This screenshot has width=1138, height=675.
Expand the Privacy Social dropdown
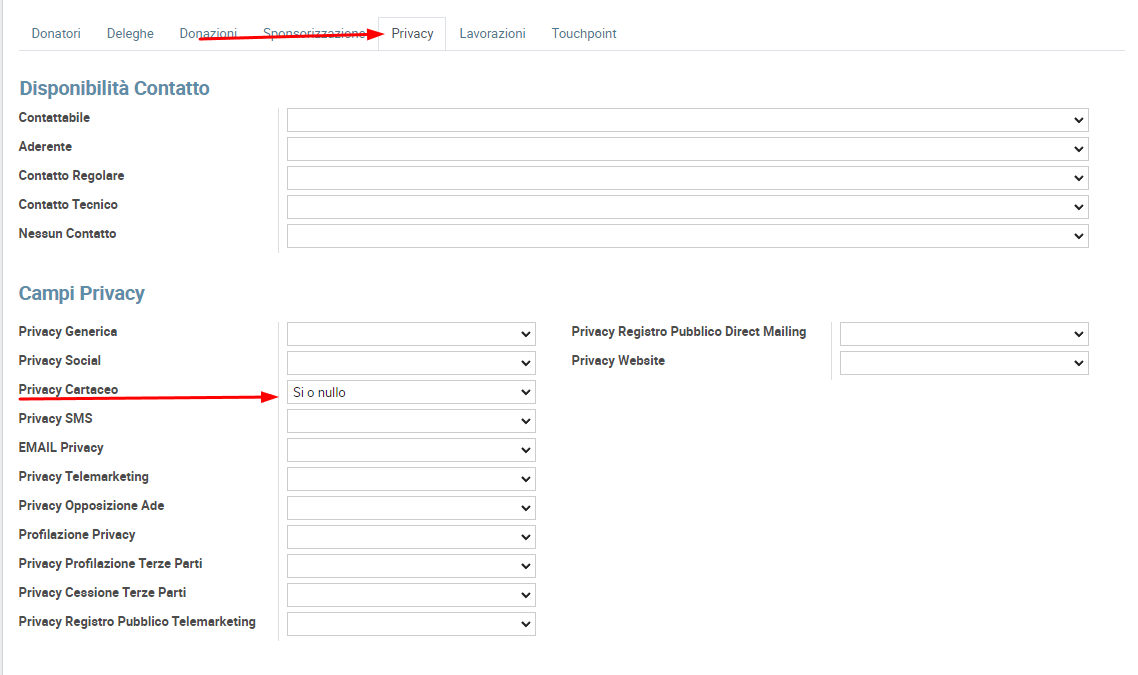coord(411,363)
